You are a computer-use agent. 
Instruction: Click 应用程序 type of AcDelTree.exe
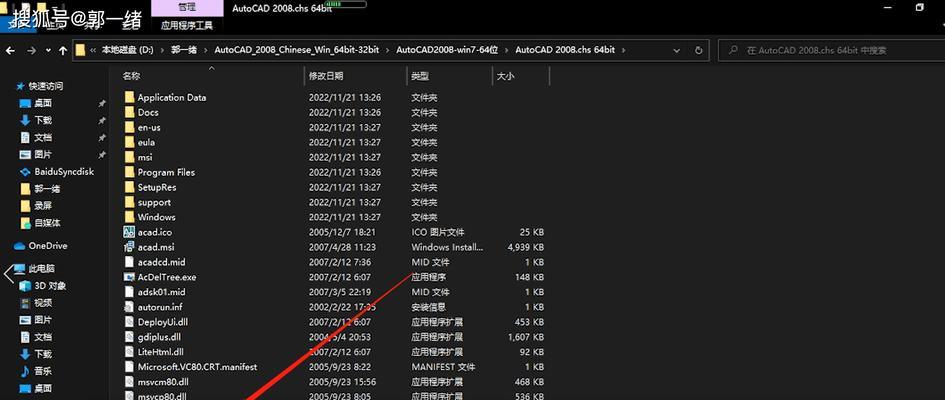click(x=429, y=277)
